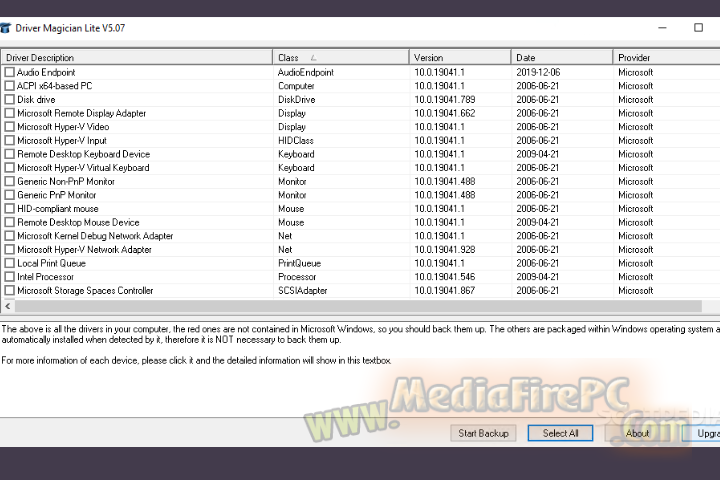Select the HID-compliant mouse checkbox

pyautogui.click(x=9, y=209)
